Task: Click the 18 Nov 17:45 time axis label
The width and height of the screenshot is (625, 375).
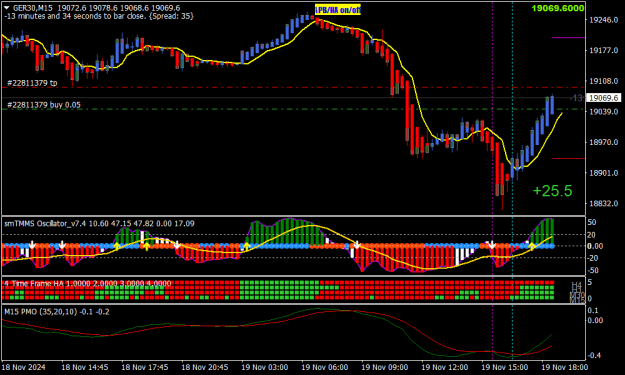Action: pos(145,367)
